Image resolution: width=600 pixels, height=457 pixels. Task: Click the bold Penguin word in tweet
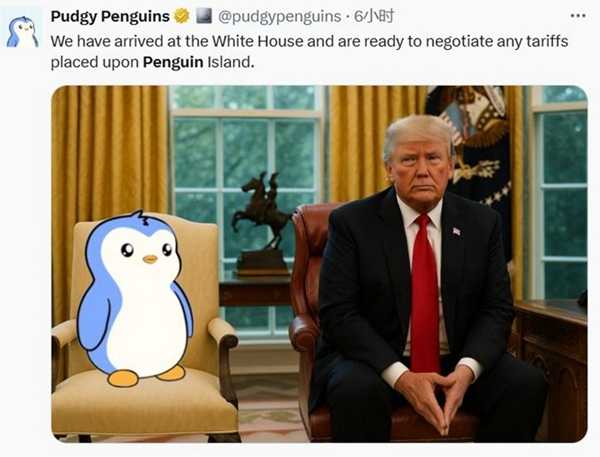(173, 62)
